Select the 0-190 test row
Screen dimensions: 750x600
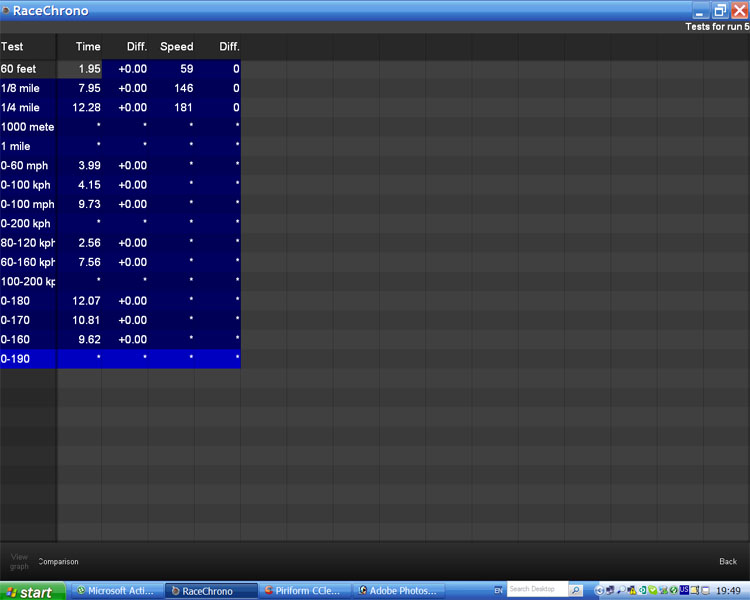(27, 358)
